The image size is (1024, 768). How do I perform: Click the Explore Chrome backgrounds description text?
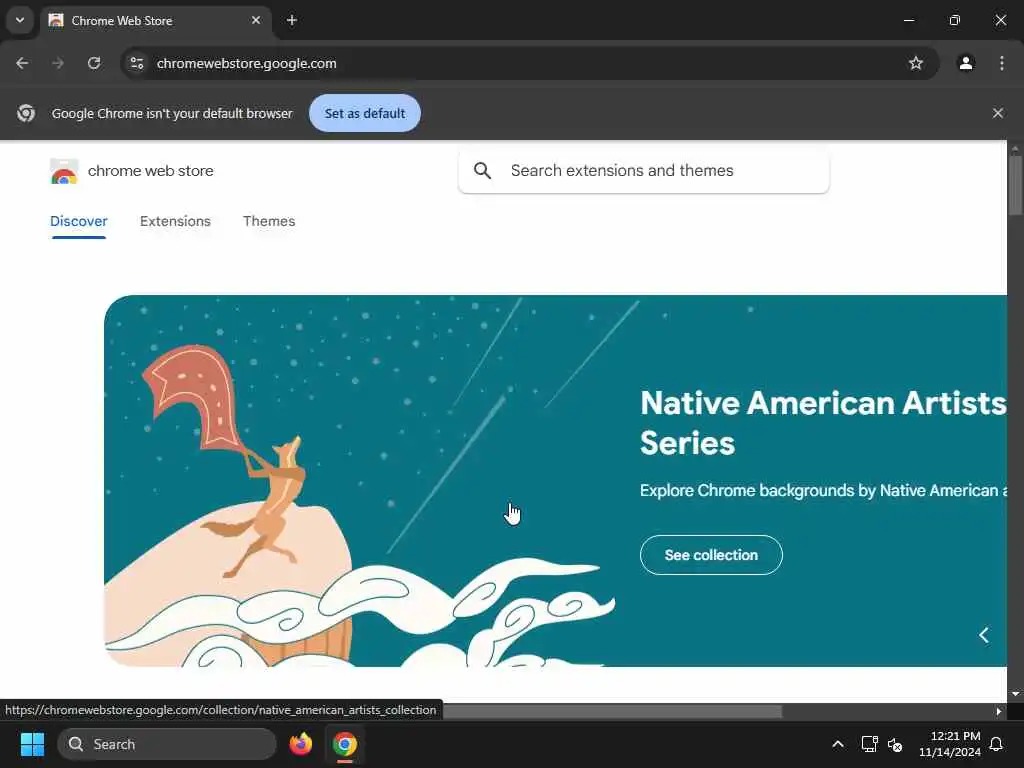point(823,490)
